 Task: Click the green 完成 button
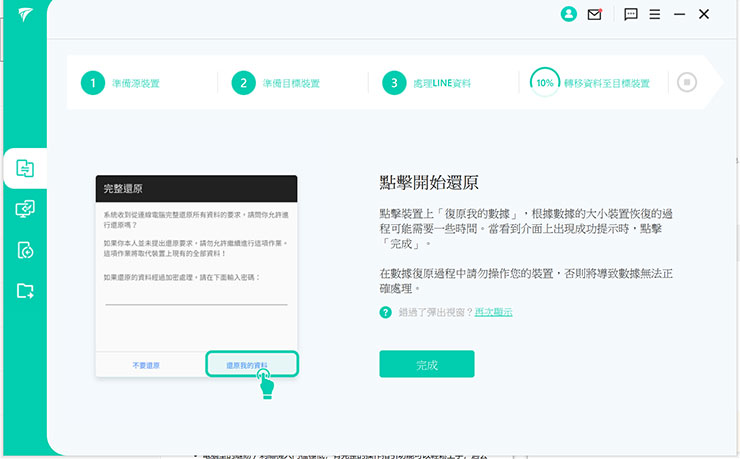click(427, 364)
